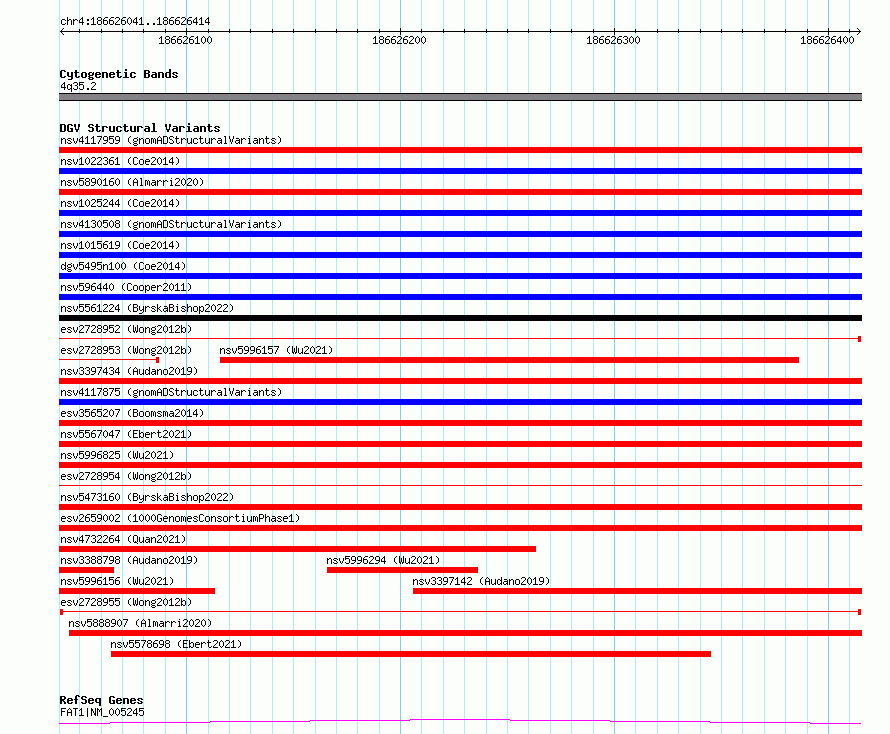Select nsv4117875 (gnomADStructuralVariants) label
The height and width of the screenshot is (734, 890).
tap(171, 392)
